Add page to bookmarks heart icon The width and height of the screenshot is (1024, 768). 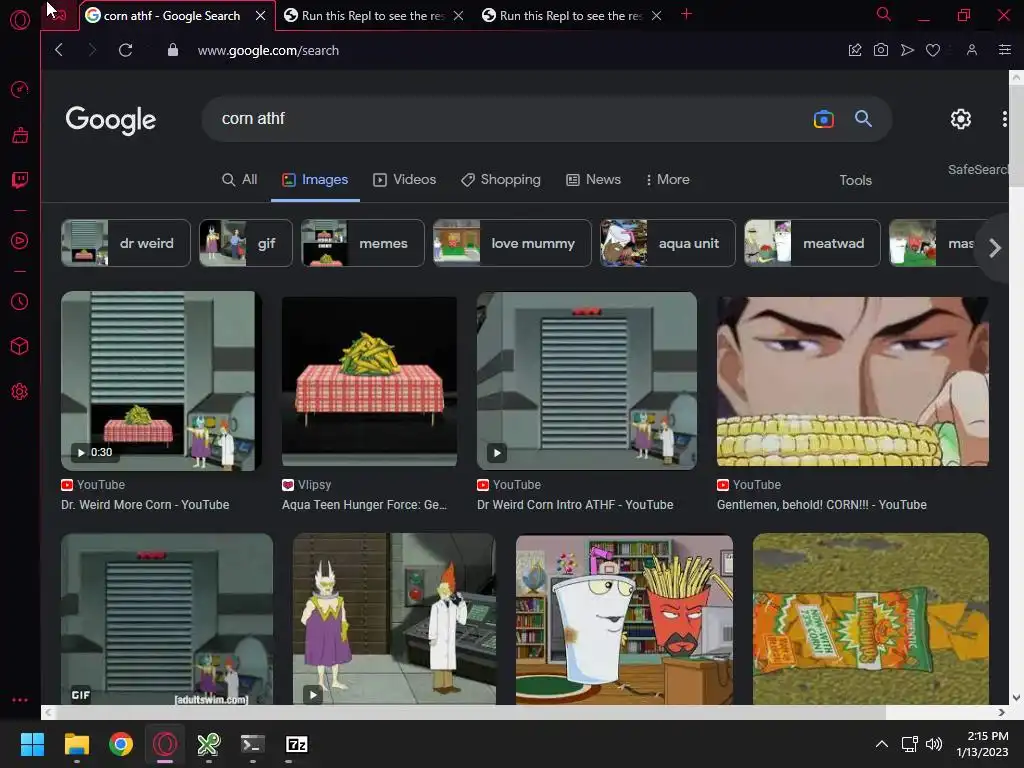933,50
